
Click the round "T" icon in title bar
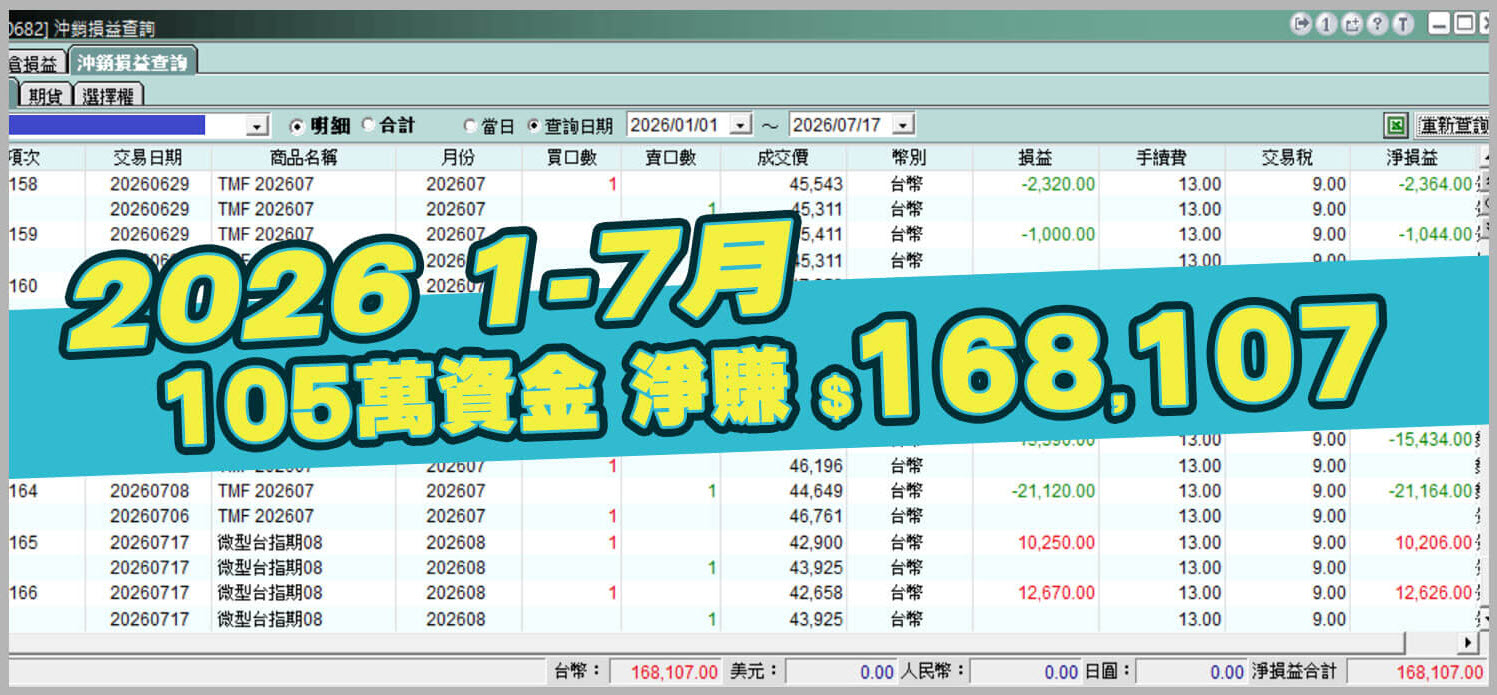click(1404, 24)
